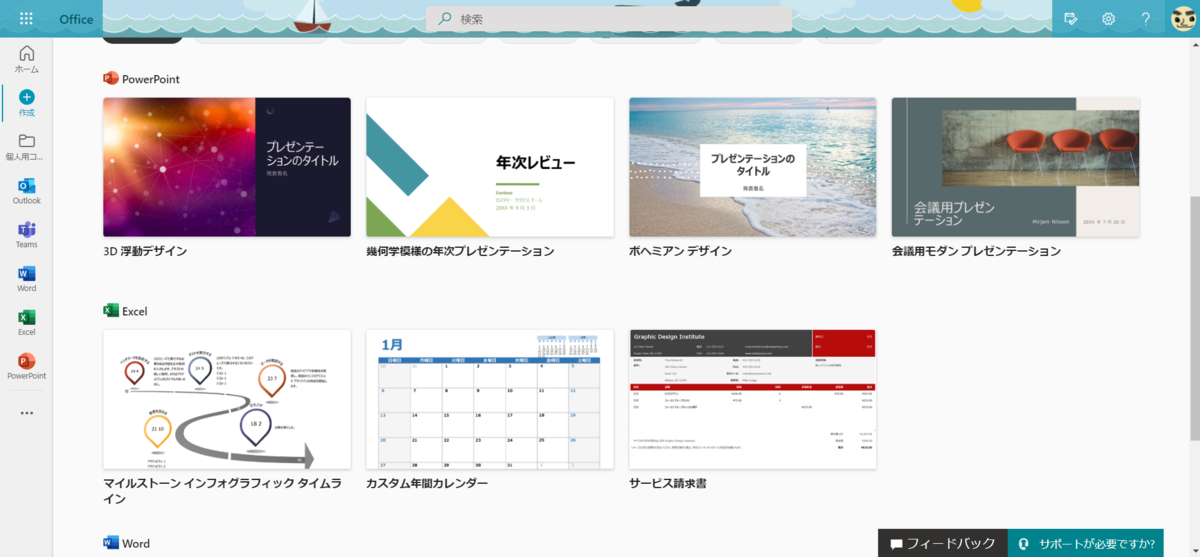Viewport: 1200px width, 557px height.
Task: Open the 3D 浮動デザイン template thumbnail
Action: pyautogui.click(x=227, y=167)
